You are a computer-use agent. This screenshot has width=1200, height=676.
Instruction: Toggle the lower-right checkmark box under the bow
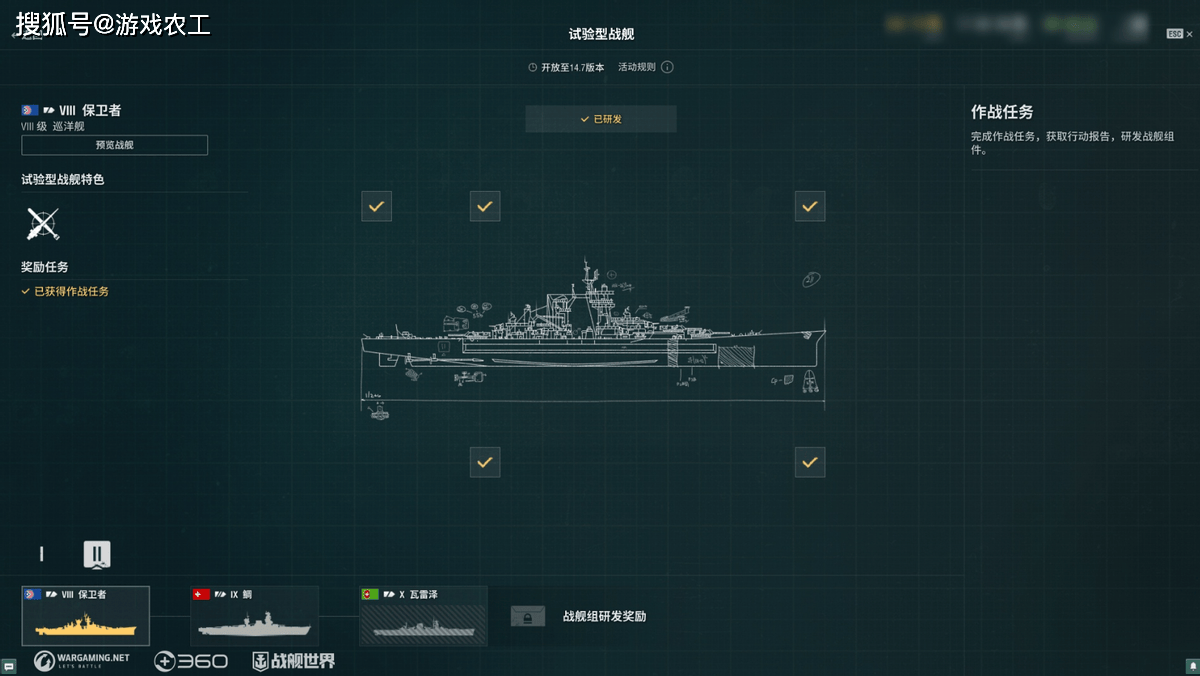pos(810,462)
